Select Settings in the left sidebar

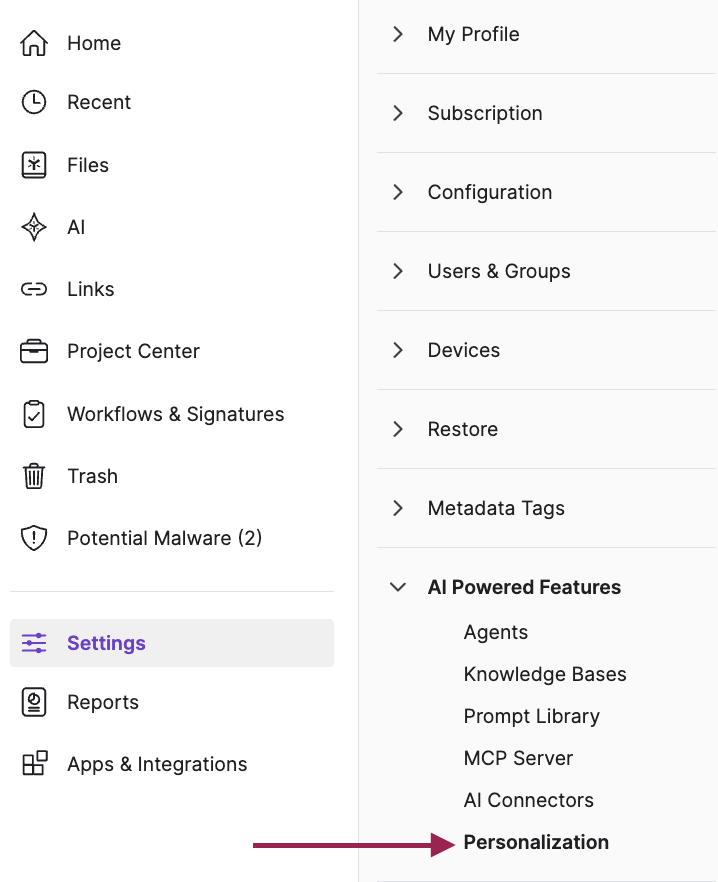[x=172, y=643]
